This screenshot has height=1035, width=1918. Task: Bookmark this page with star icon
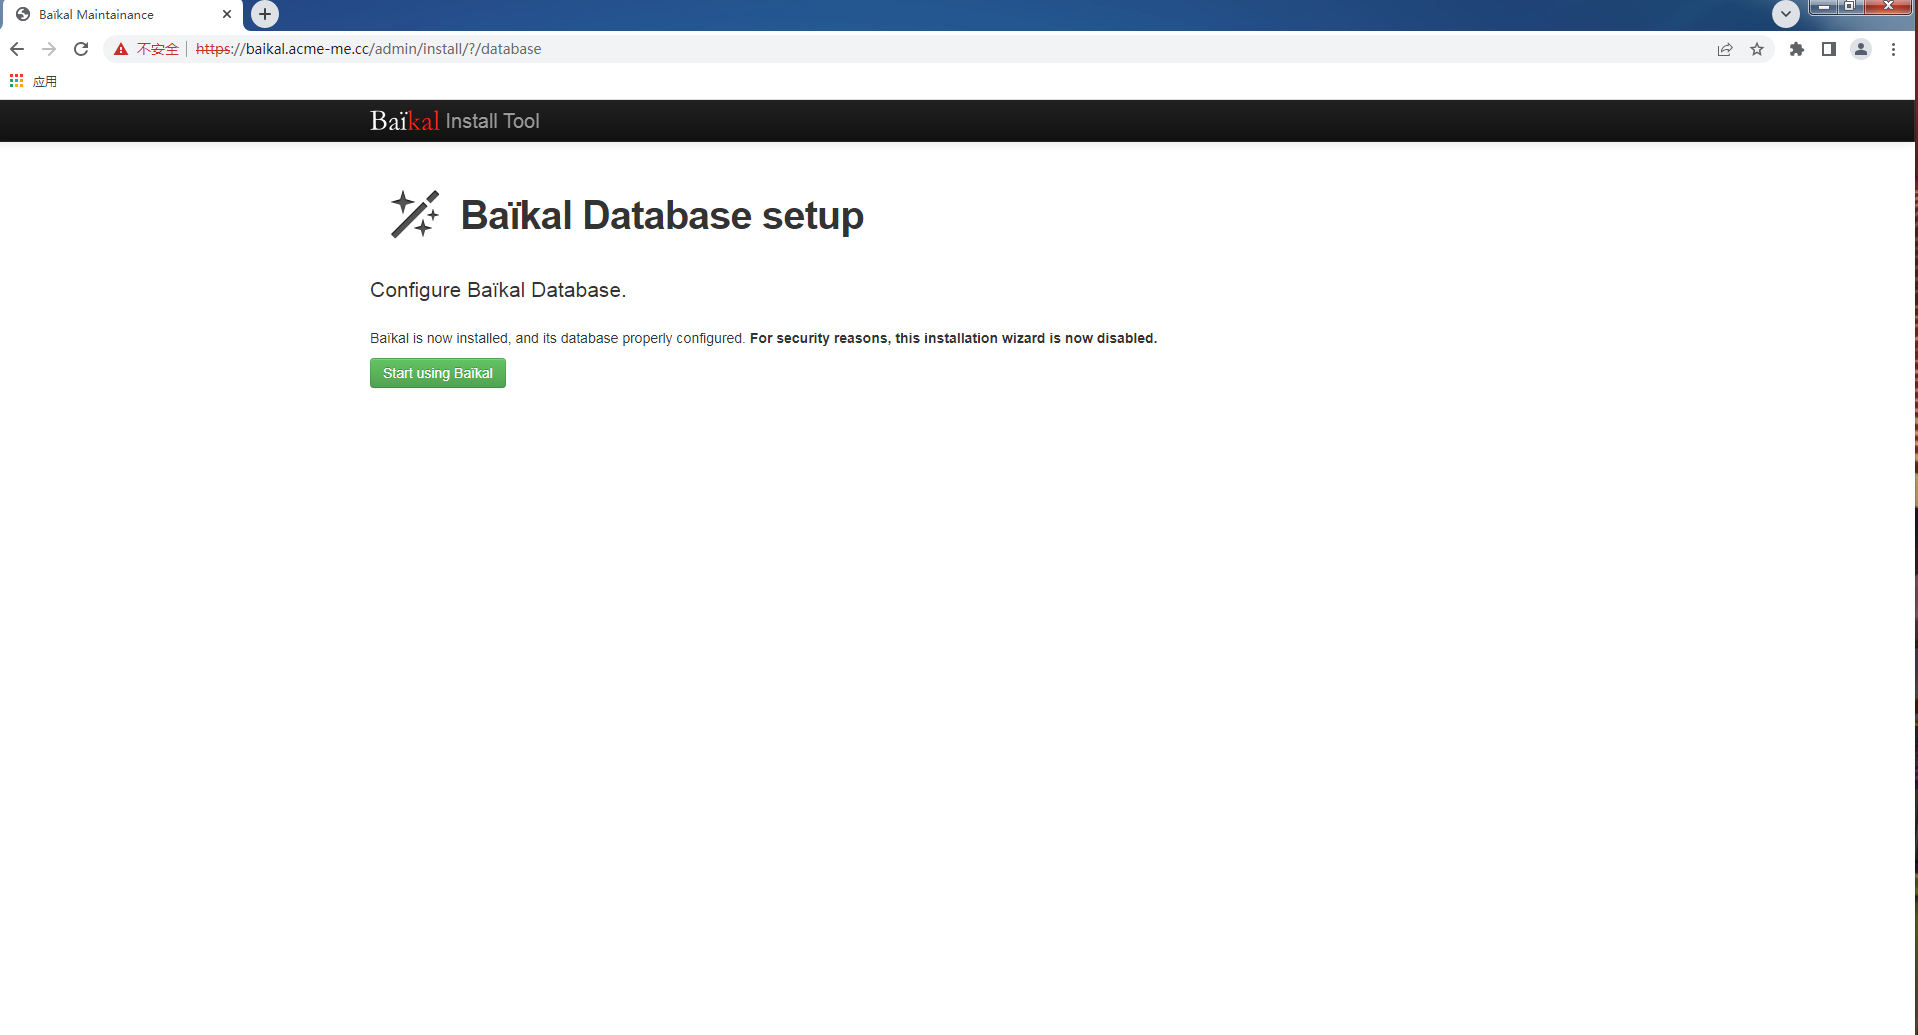click(x=1757, y=49)
